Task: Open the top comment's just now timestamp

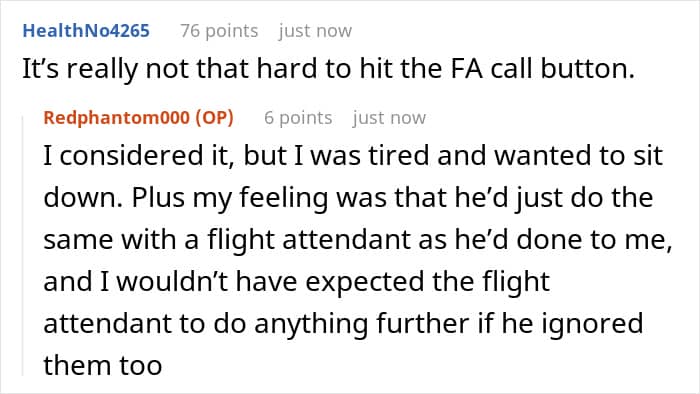Action: click(315, 31)
